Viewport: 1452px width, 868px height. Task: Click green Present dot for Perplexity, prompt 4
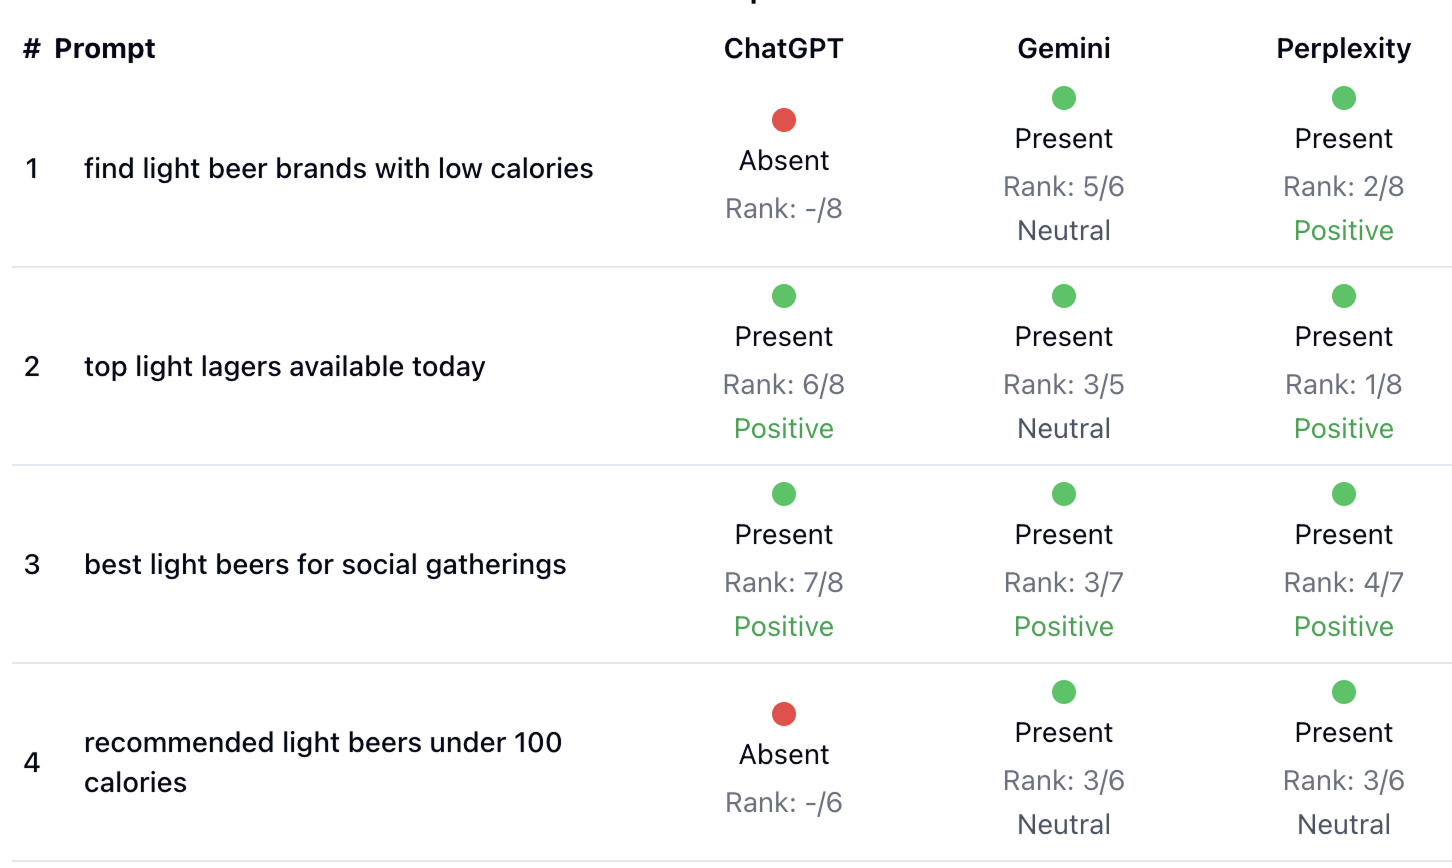pyautogui.click(x=1344, y=692)
